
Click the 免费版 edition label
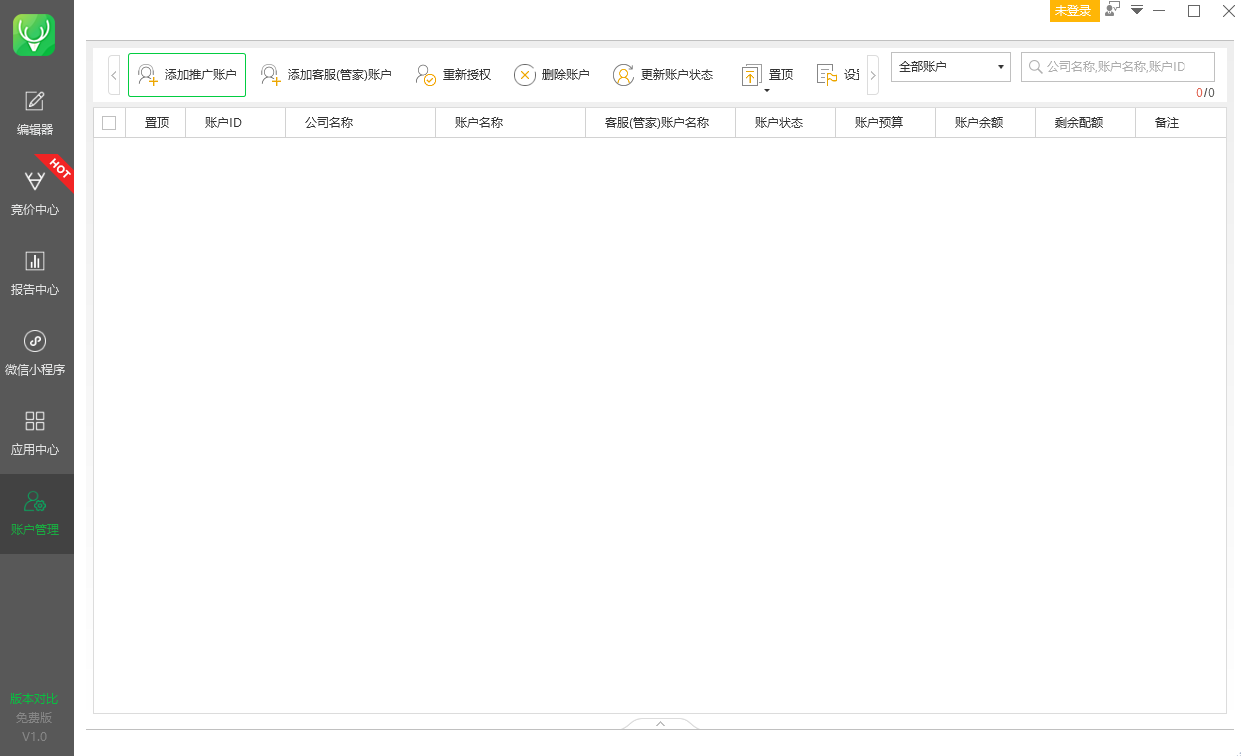(35, 718)
